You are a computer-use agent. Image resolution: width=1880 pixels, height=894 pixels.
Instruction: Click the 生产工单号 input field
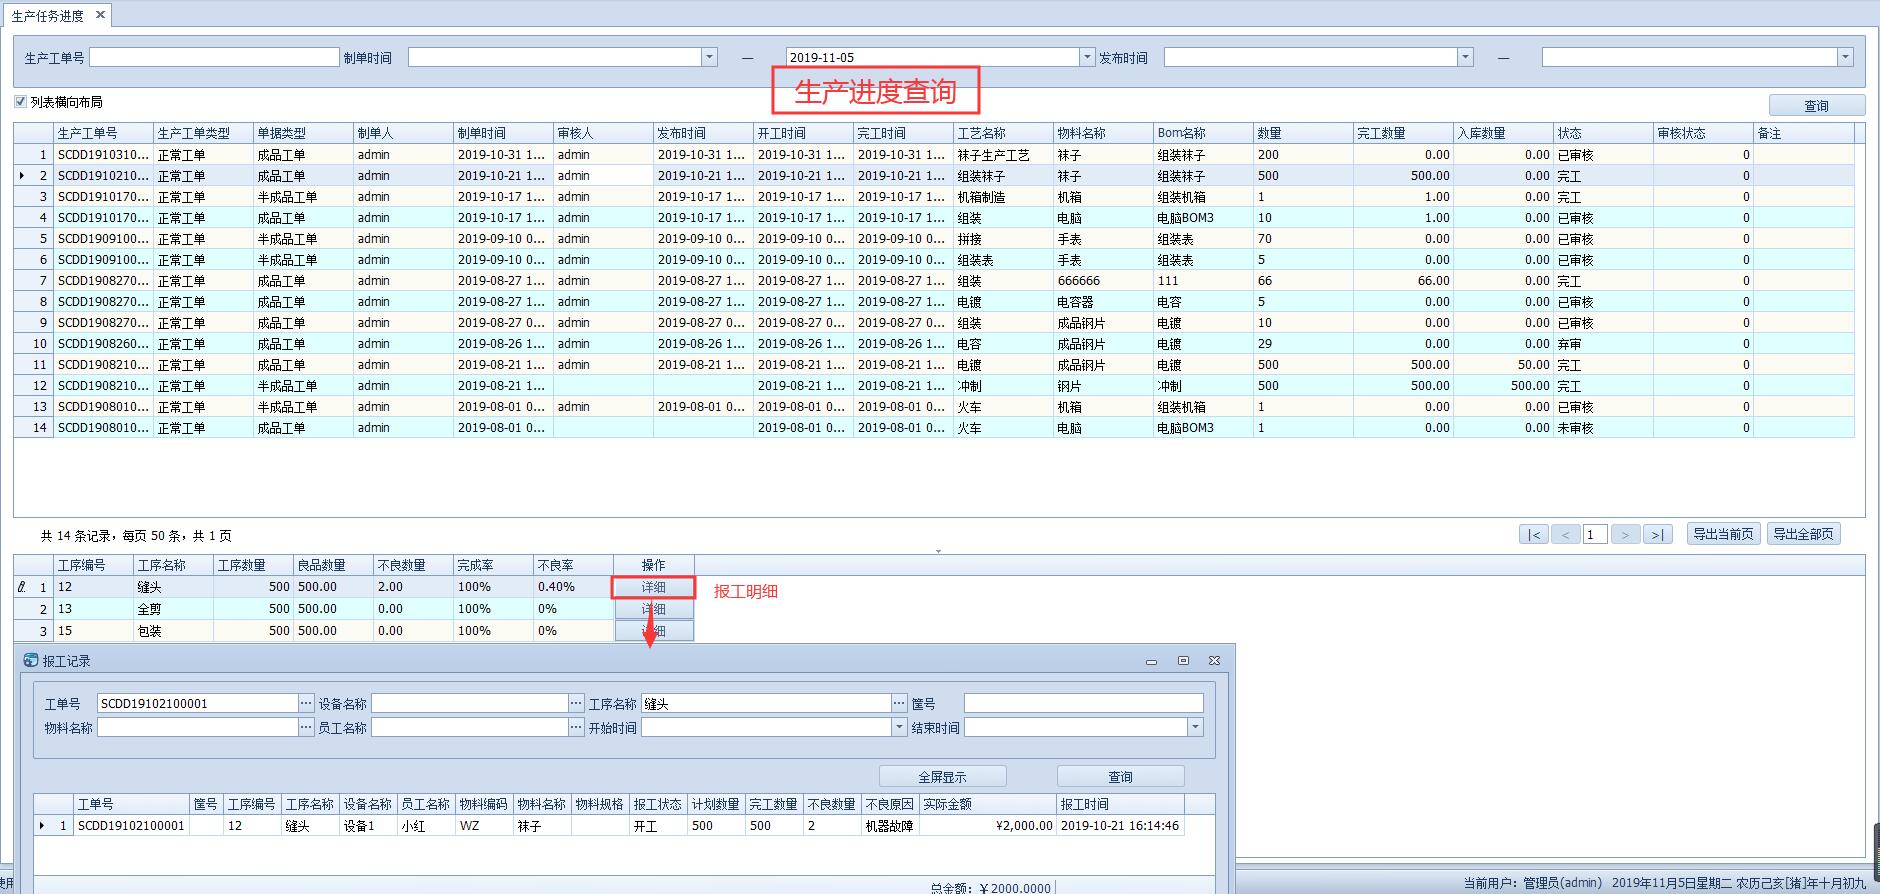tap(214, 57)
